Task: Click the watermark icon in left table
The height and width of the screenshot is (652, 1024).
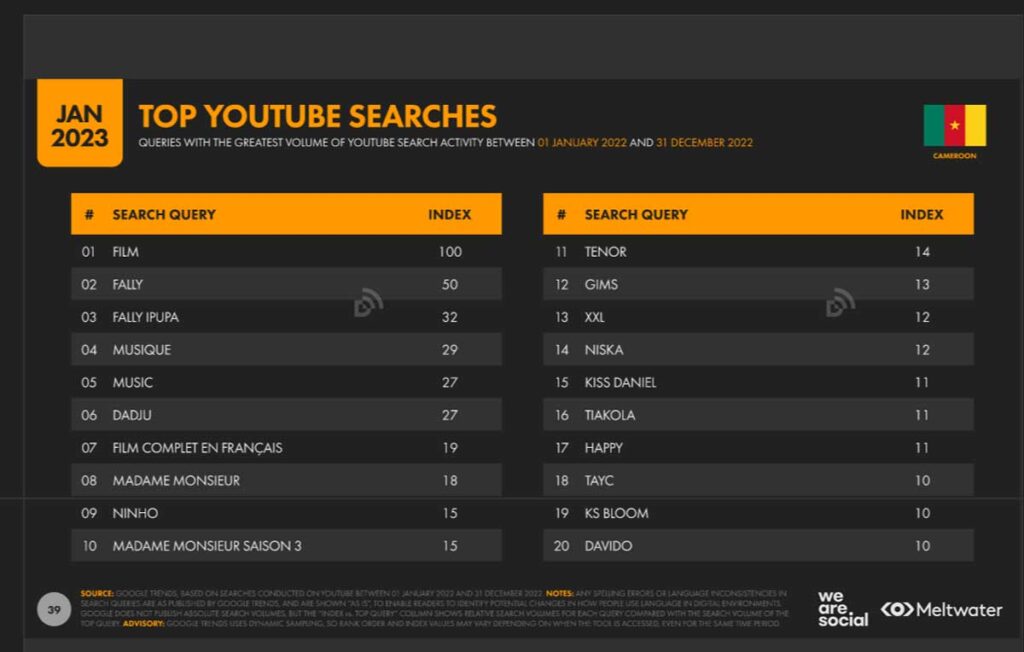Action: [368, 302]
